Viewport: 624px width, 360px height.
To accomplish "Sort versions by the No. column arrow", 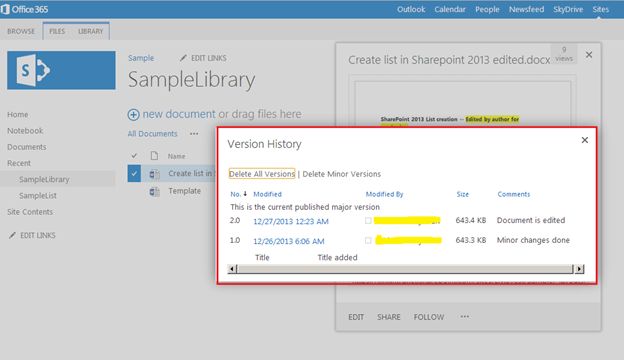I will point(245,194).
